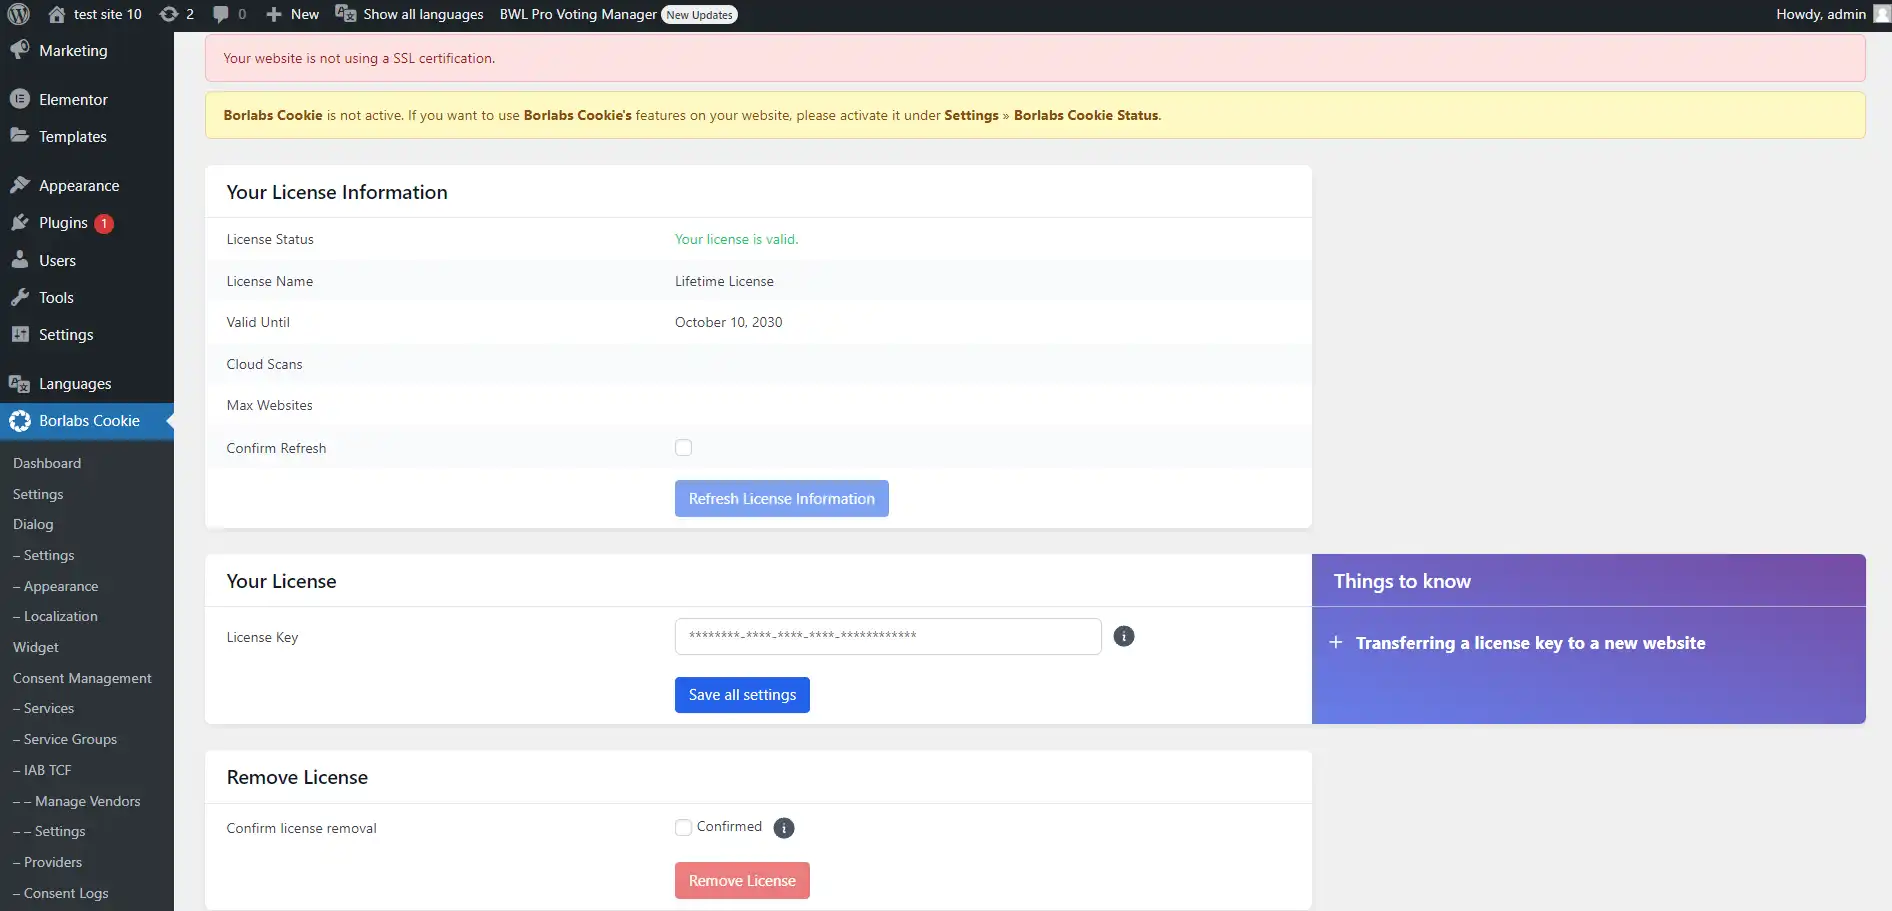Check the Confirmed license removal checkbox
The image size is (1892, 911).
(683, 827)
